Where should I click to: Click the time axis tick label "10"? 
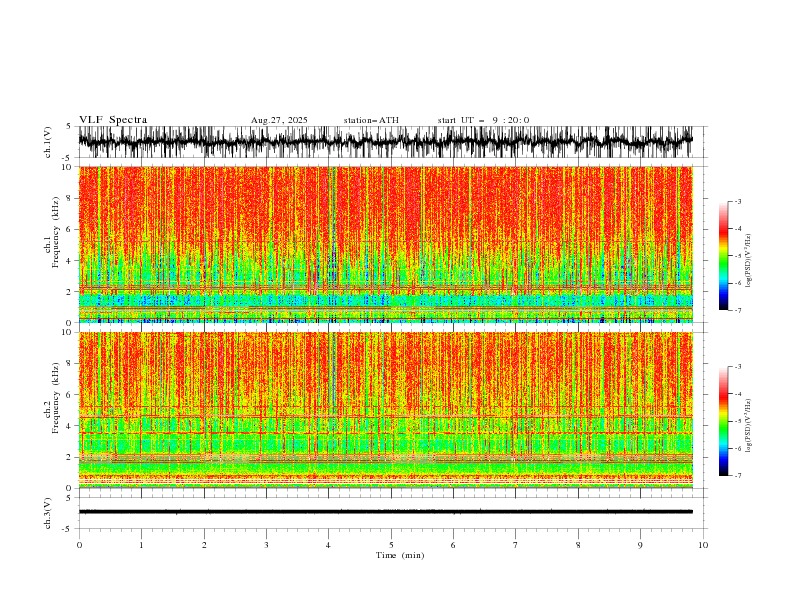(703, 545)
